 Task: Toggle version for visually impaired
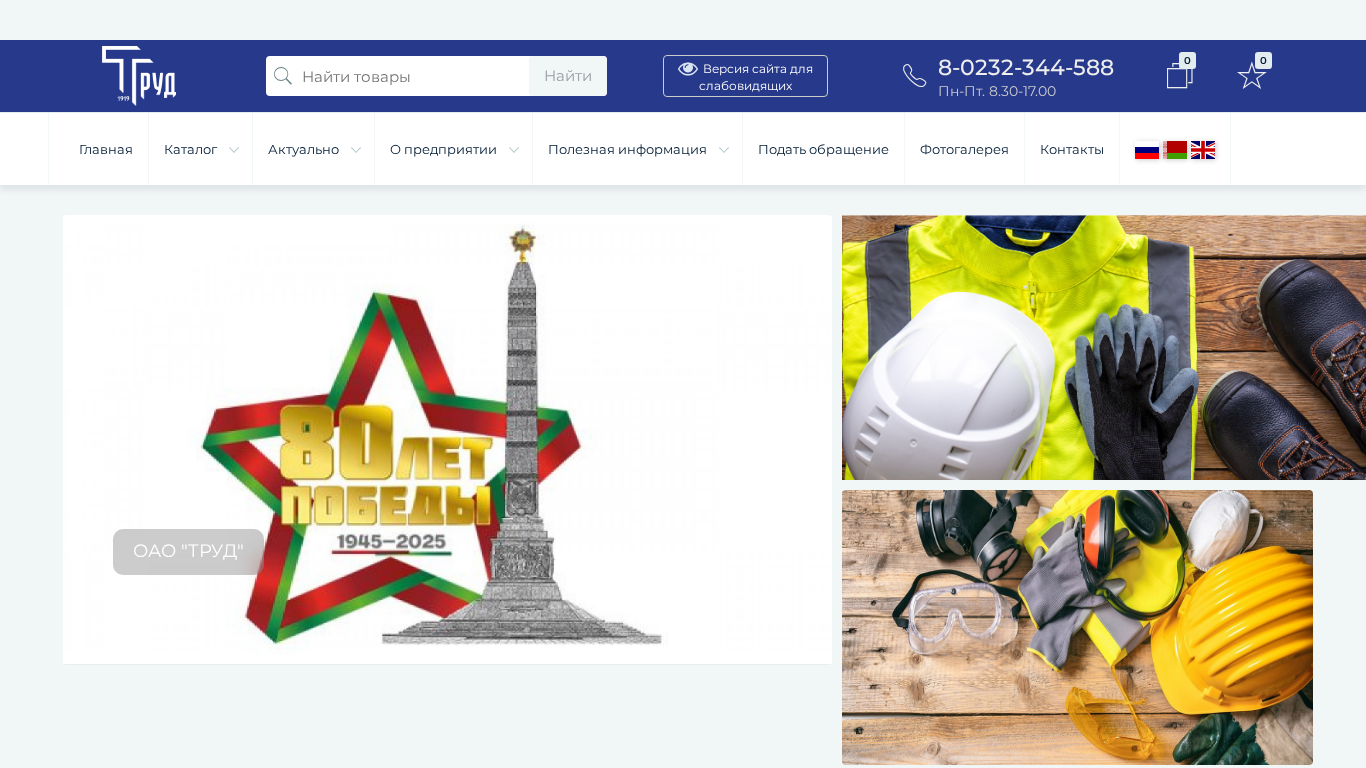(745, 76)
